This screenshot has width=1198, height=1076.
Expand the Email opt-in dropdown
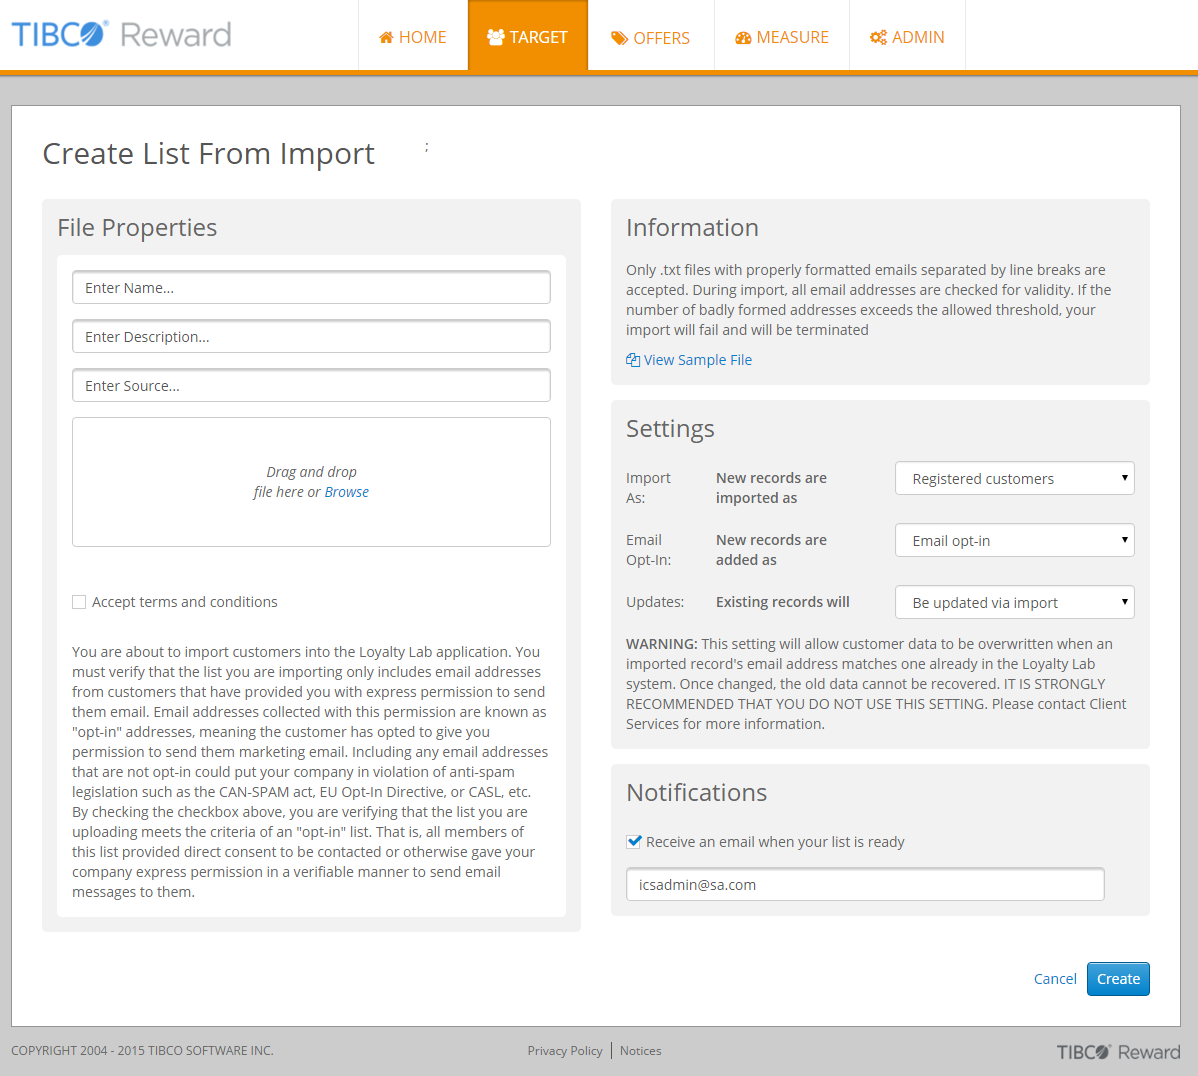1014,541
